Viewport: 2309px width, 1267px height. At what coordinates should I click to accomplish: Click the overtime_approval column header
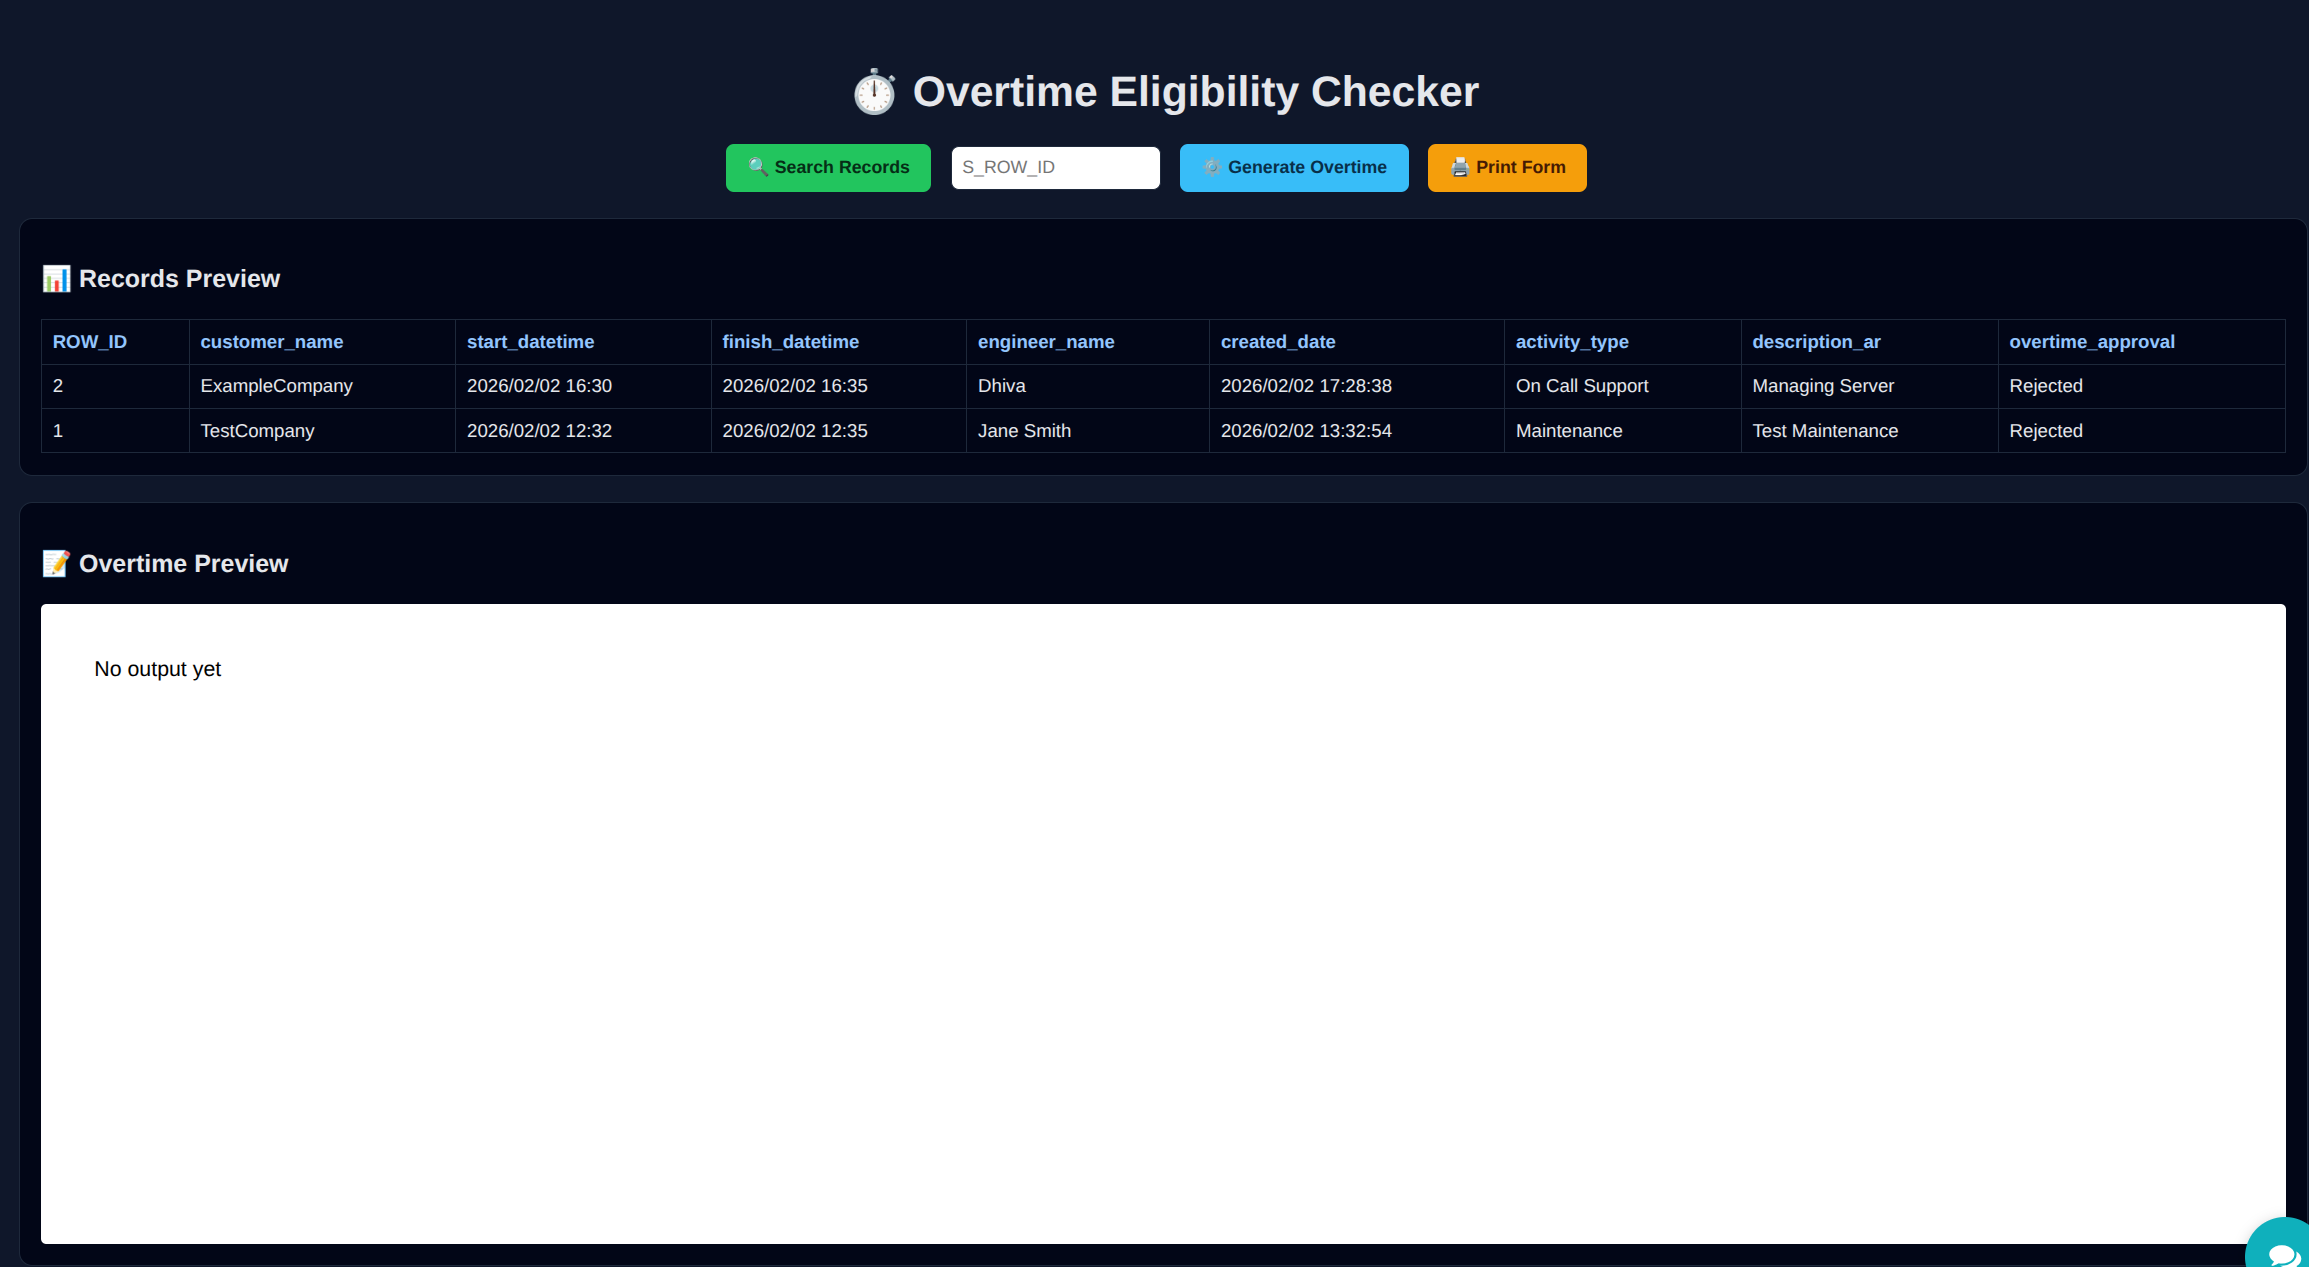pos(2092,341)
